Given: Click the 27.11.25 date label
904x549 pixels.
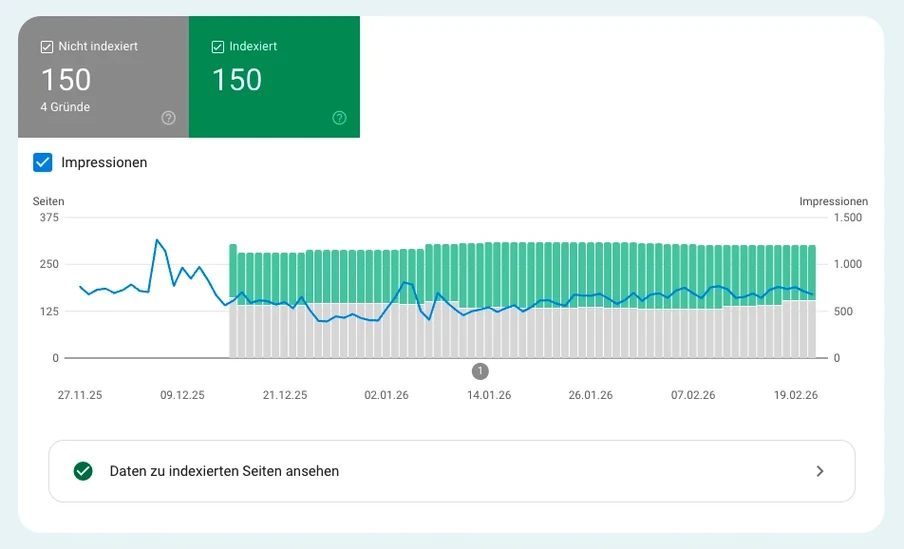Looking at the screenshot, I should 80,395.
